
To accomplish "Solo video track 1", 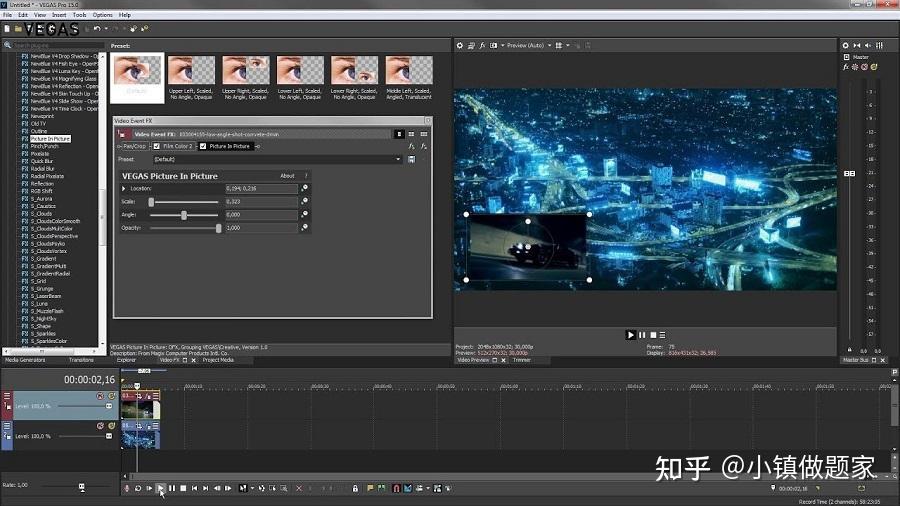I will click(x=112, y=396).
